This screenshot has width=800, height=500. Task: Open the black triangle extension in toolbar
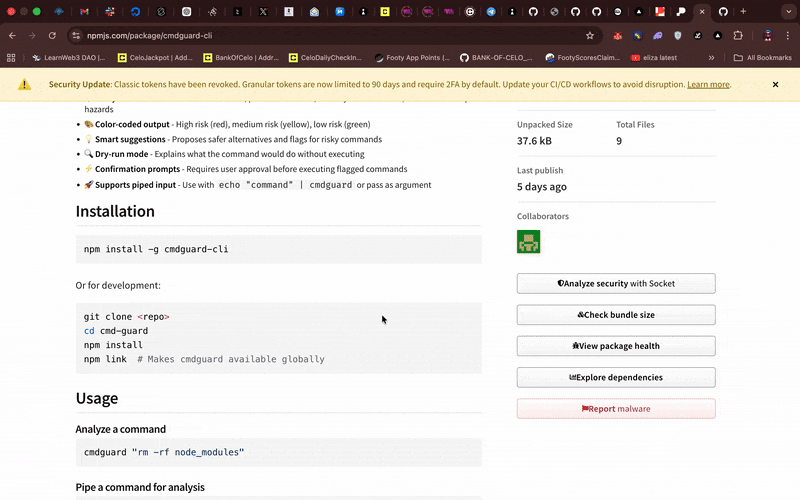point(718,35)
